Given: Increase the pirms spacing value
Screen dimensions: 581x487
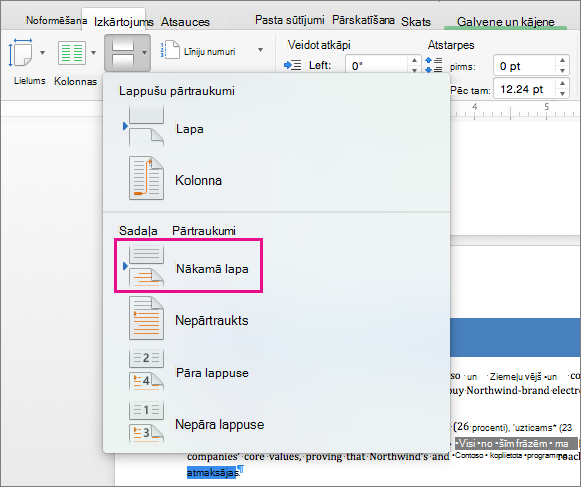Looking at the screenshot, I should [x=562, y=61].
